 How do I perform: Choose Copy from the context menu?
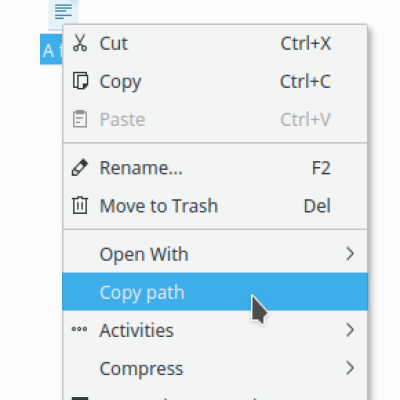pyautogui.click(x=215, y=81)
